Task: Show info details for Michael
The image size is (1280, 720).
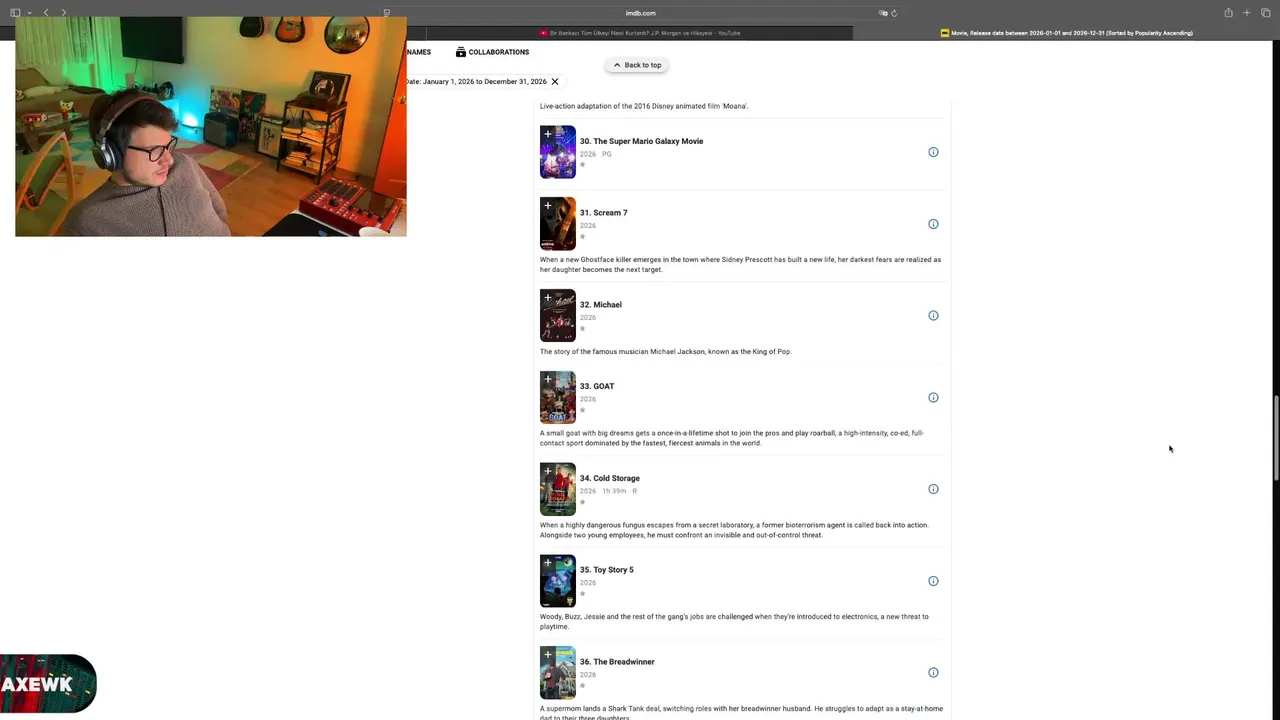Action: [x=933, y=316]
